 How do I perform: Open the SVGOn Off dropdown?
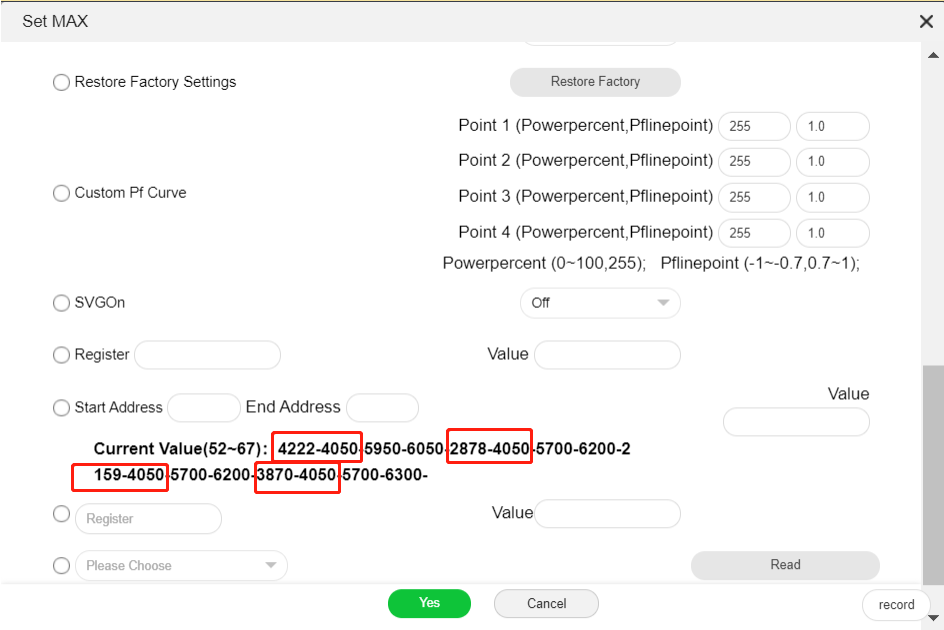[x=600, y=303]
